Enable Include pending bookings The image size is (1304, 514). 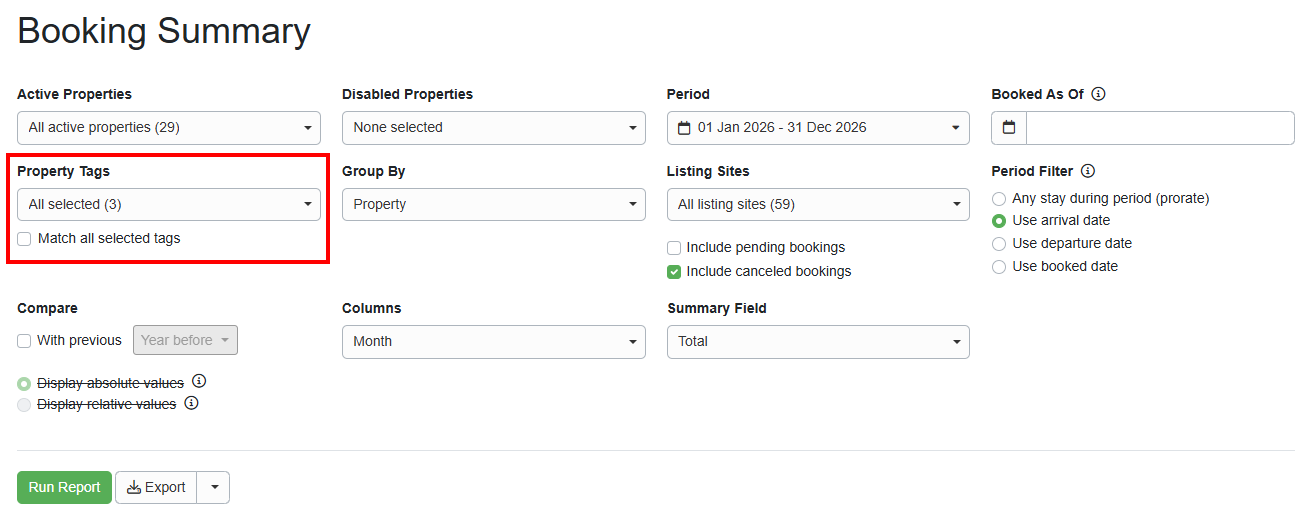(x=674, y=248)
